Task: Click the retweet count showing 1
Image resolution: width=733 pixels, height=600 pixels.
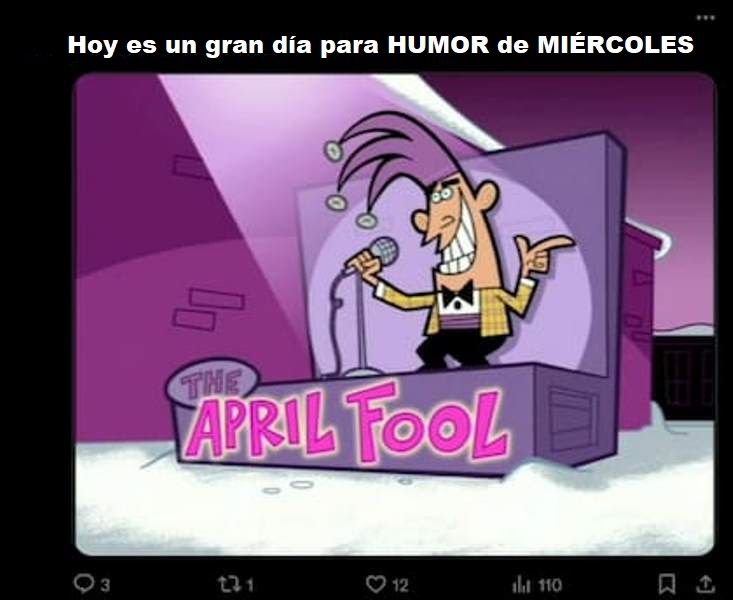Action: pyautogui.click(x=250, y=585)
